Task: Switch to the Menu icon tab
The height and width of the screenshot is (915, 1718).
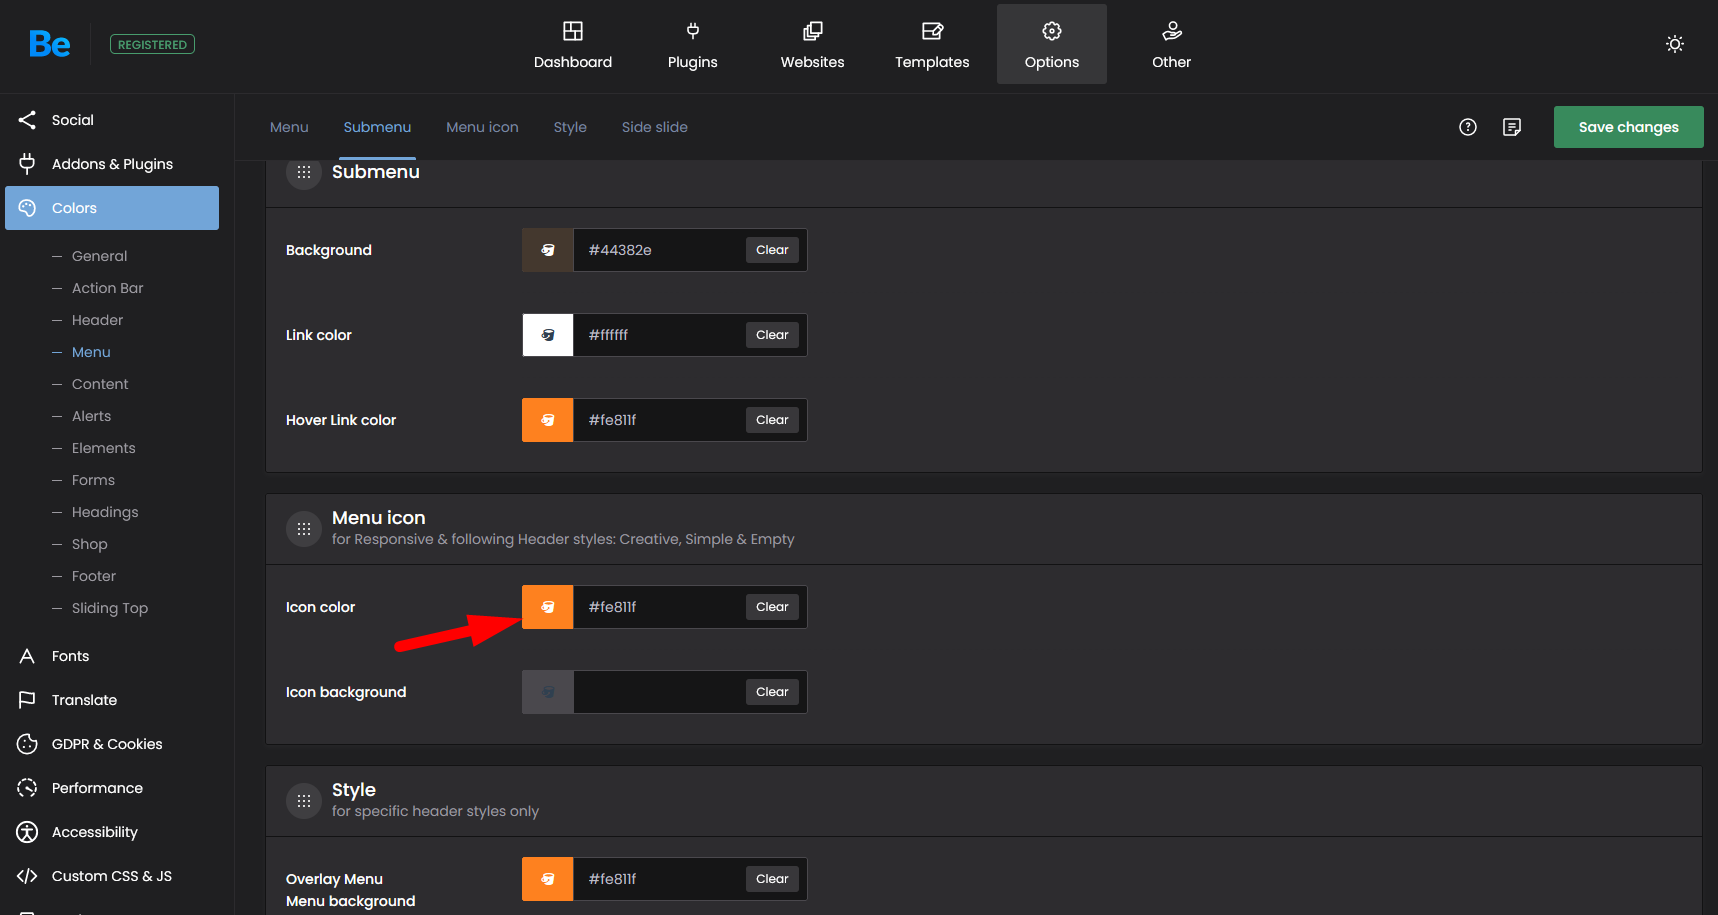Action: point(482,127)
